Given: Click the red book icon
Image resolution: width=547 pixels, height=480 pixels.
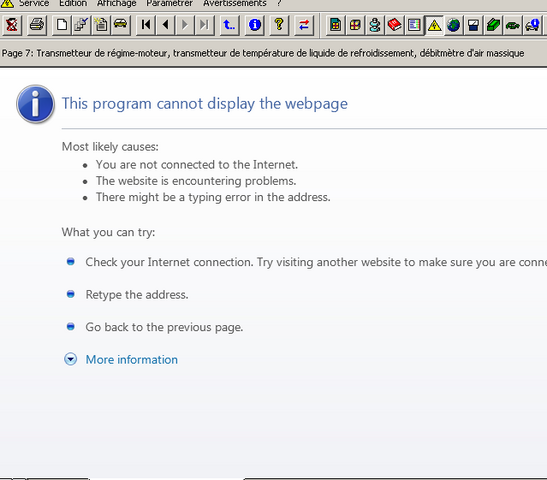Looking at the screenshot, I should pos(395,25).
